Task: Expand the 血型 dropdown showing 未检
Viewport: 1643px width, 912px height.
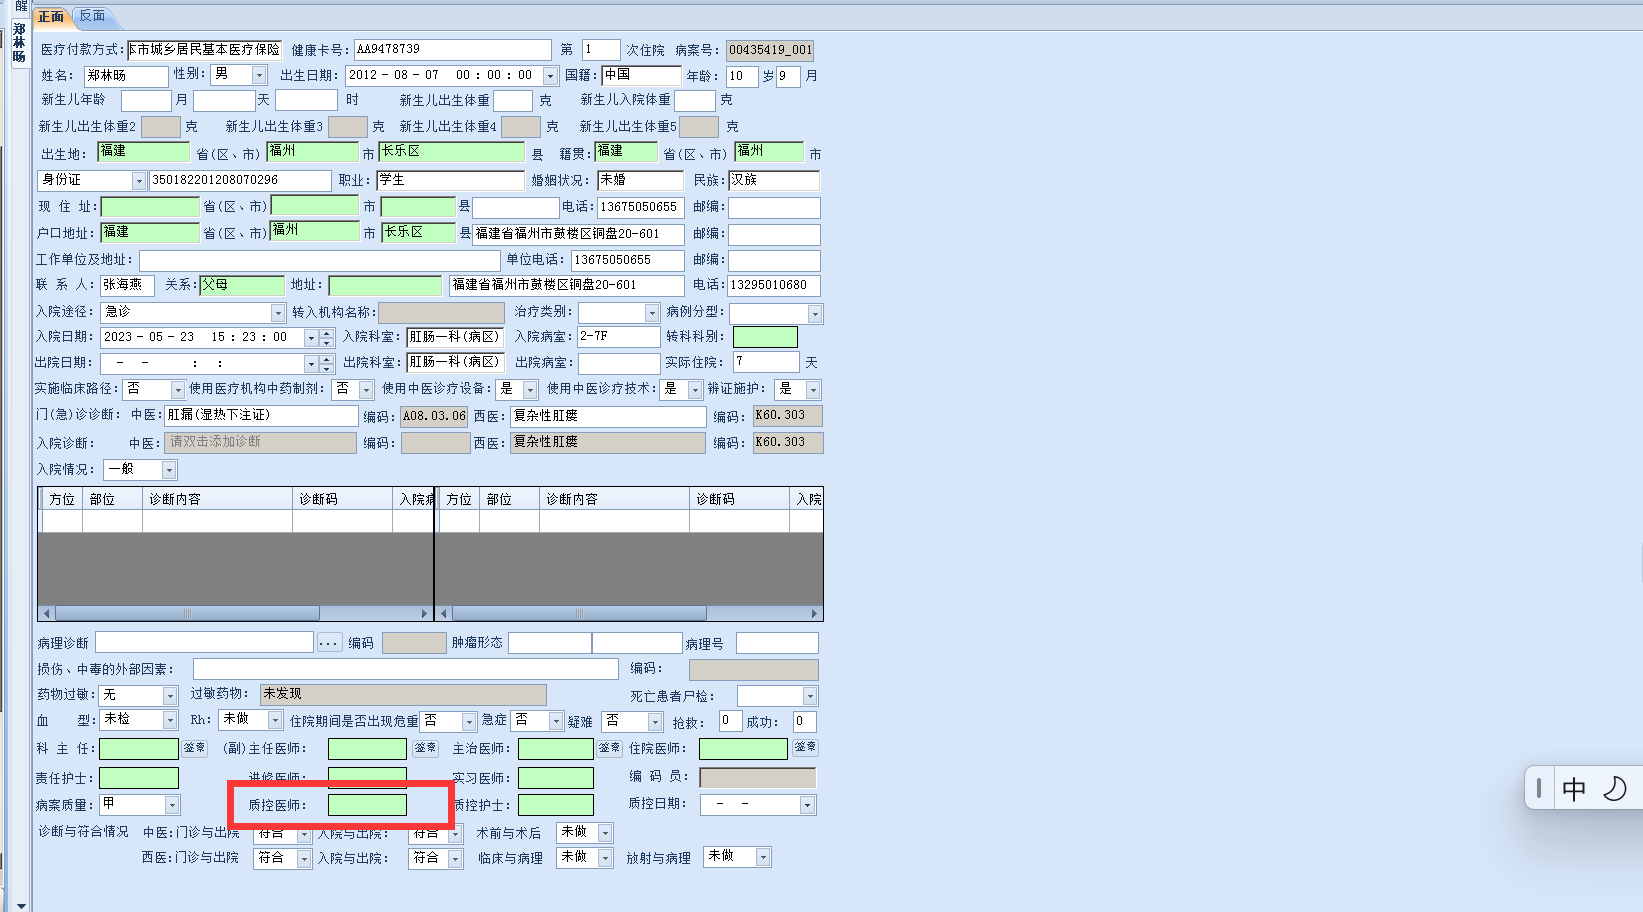Action: [170, 720]
